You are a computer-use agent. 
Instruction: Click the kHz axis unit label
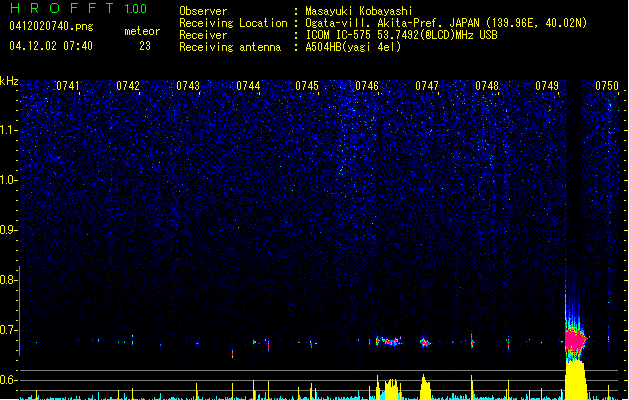coord(9,81)
